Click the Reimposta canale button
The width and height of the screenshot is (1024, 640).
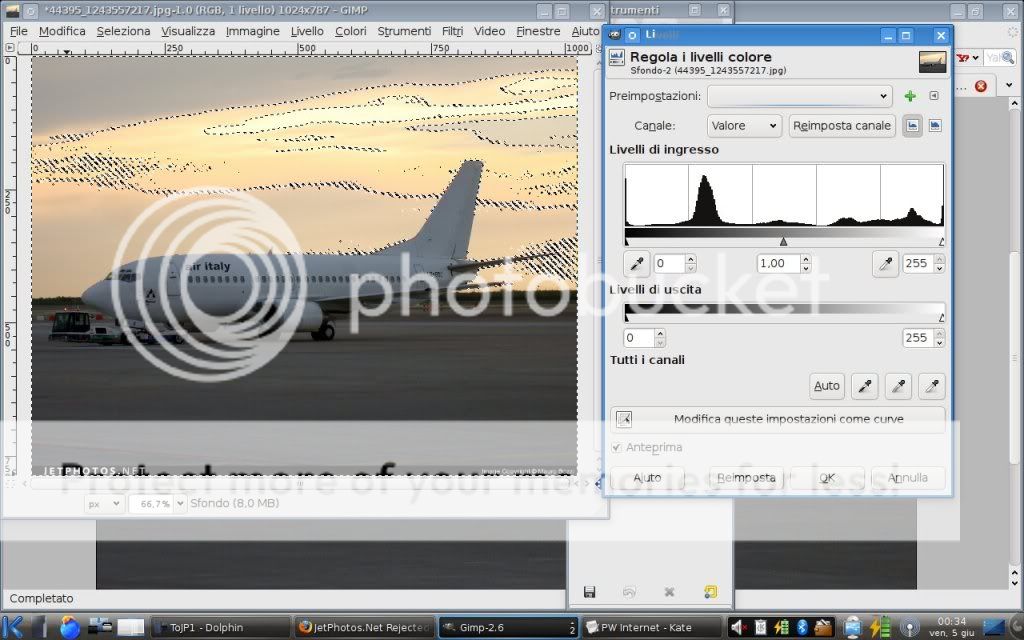point(842,125)
